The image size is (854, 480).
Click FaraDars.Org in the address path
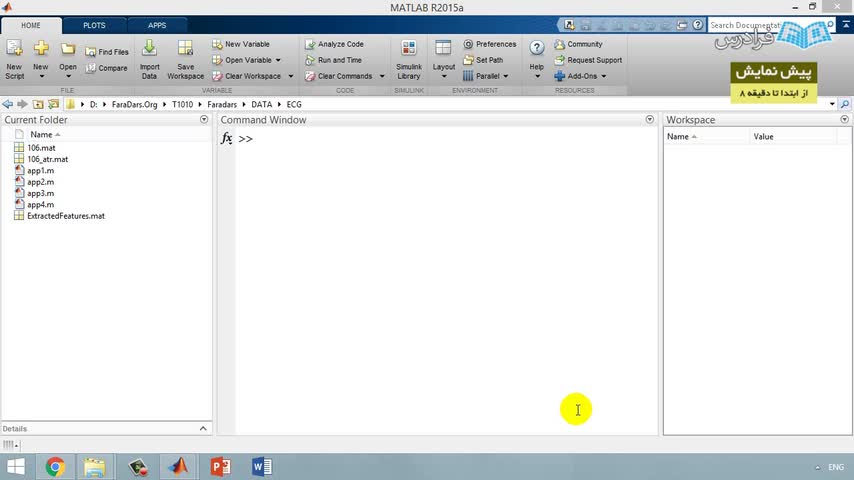pyautogui.click(x=135, y=105)
